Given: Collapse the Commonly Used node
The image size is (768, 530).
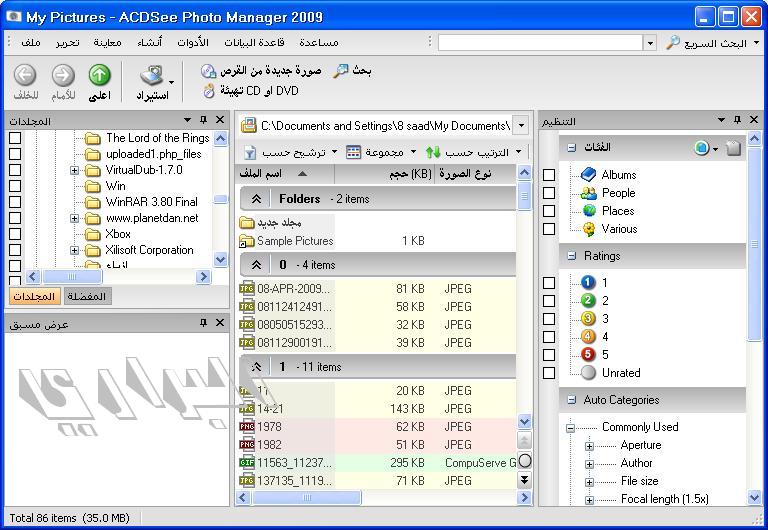Looking at the screenshot, I should tap(570, 428).
